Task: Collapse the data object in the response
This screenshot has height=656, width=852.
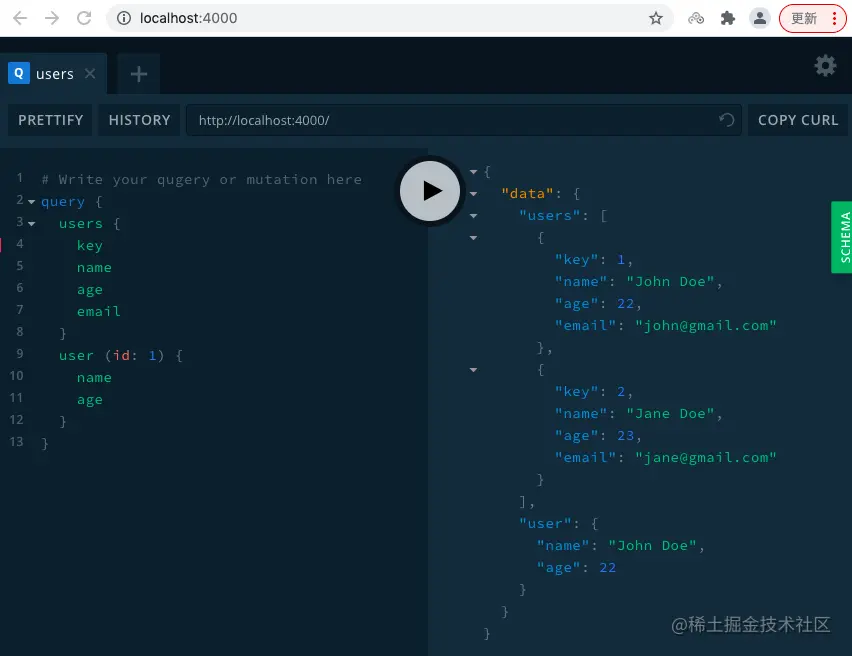Action: pyautogui.click(x=473, y=192)
